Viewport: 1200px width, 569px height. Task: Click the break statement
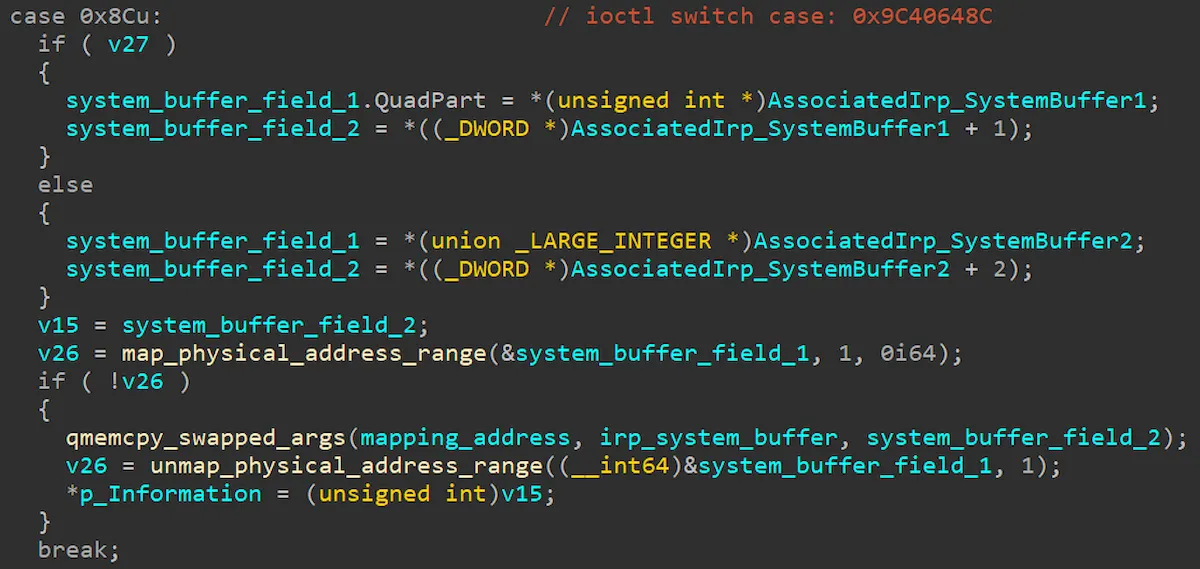pyautogui.click(x=78, y=549)
